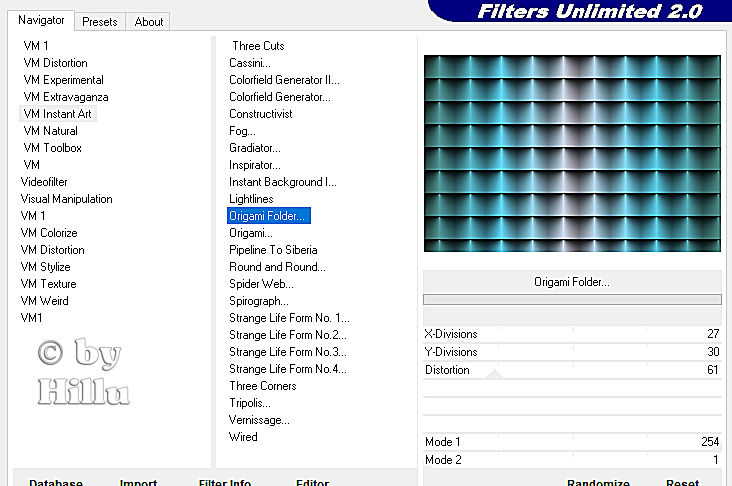Pick the Constructivist filter
This screenshot has height=486, width=732.
[260, 114]
